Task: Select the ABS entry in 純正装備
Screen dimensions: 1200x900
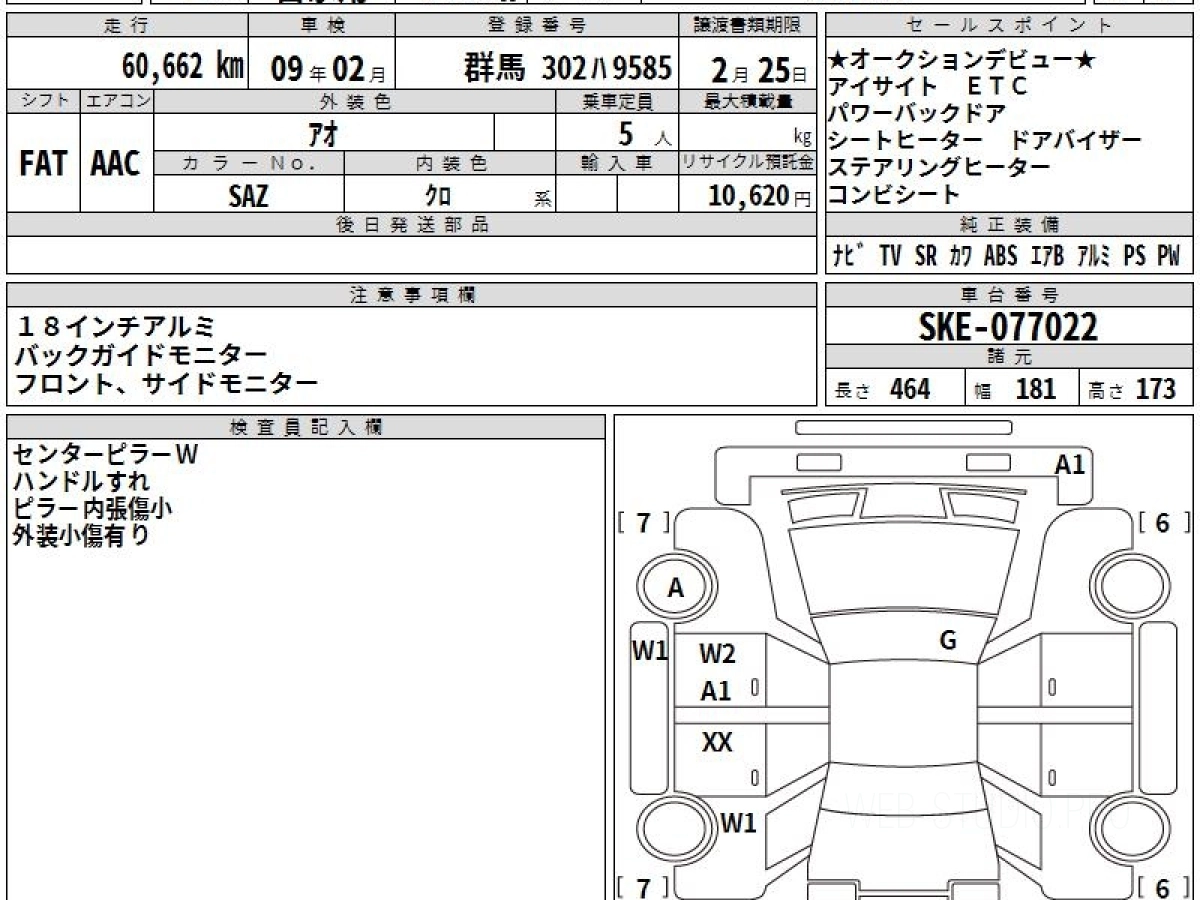Action: pyautogui.click(x=1000, y=256)
